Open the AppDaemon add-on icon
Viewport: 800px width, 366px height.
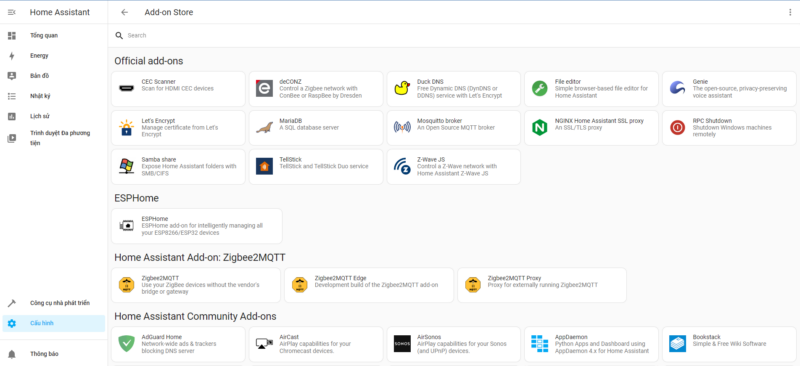point(539,344)
